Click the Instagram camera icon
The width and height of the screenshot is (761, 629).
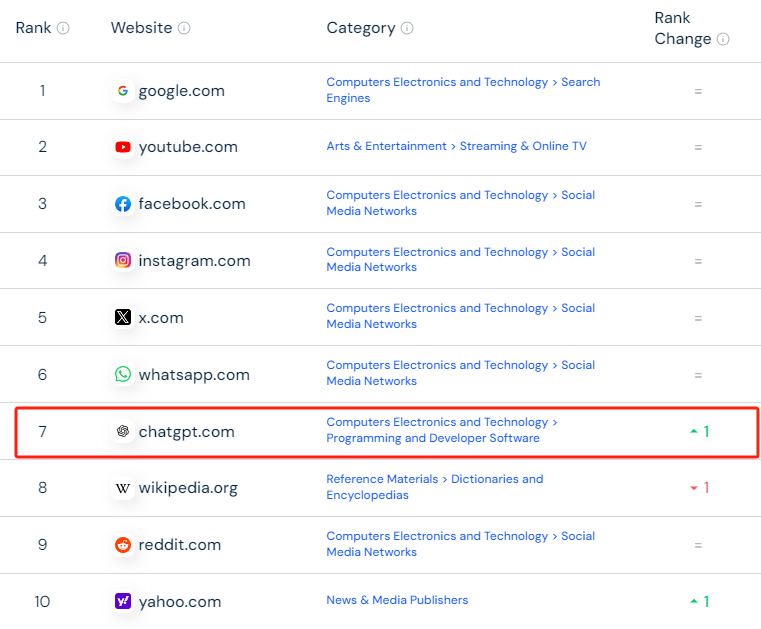[123, 261]
